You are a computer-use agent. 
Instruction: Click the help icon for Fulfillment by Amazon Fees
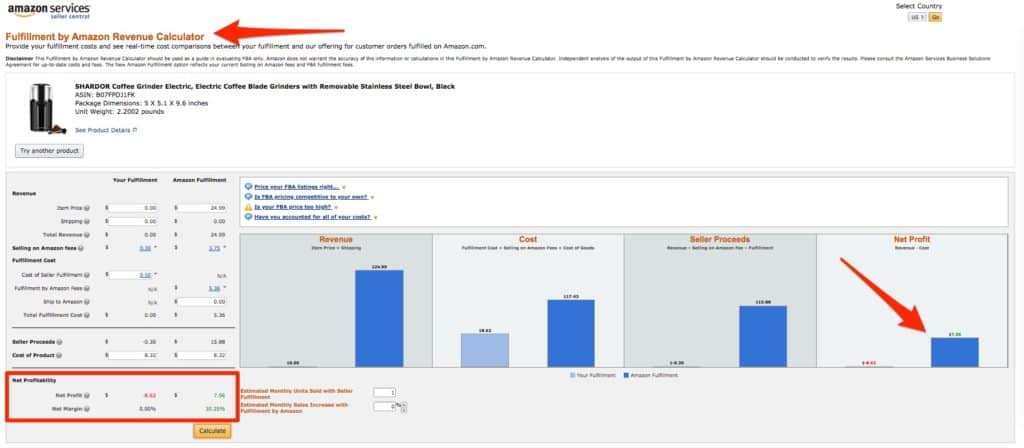86,288
